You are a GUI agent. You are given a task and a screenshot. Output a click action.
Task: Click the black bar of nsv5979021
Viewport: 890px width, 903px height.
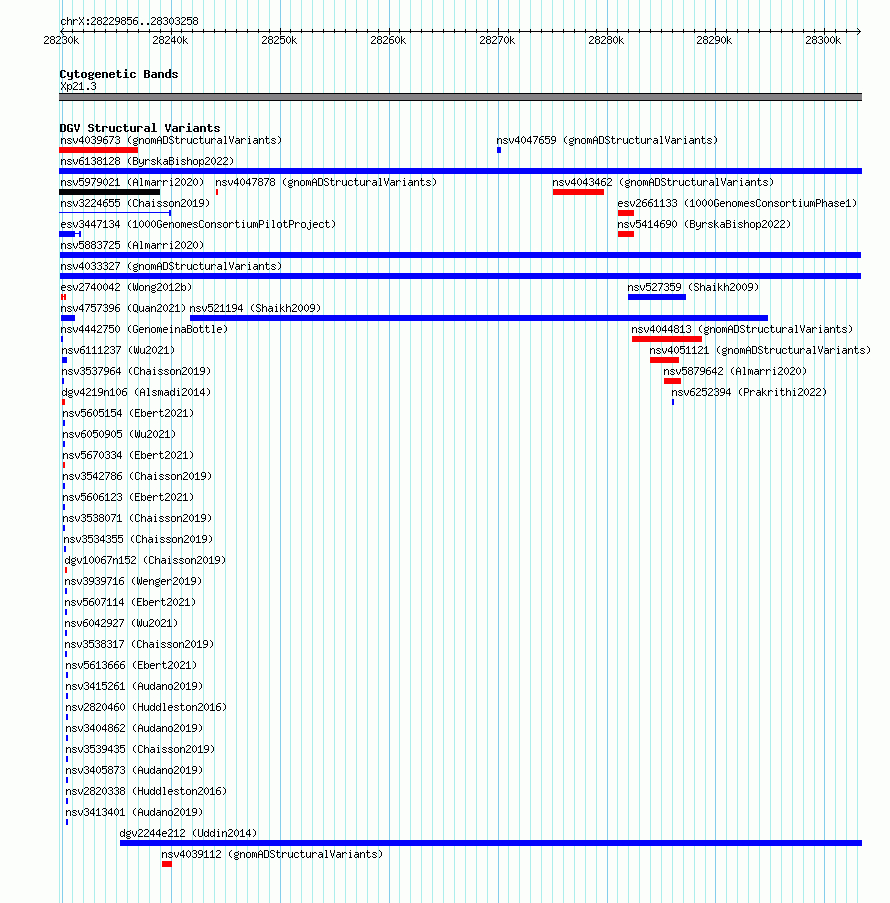pos(109,192)
